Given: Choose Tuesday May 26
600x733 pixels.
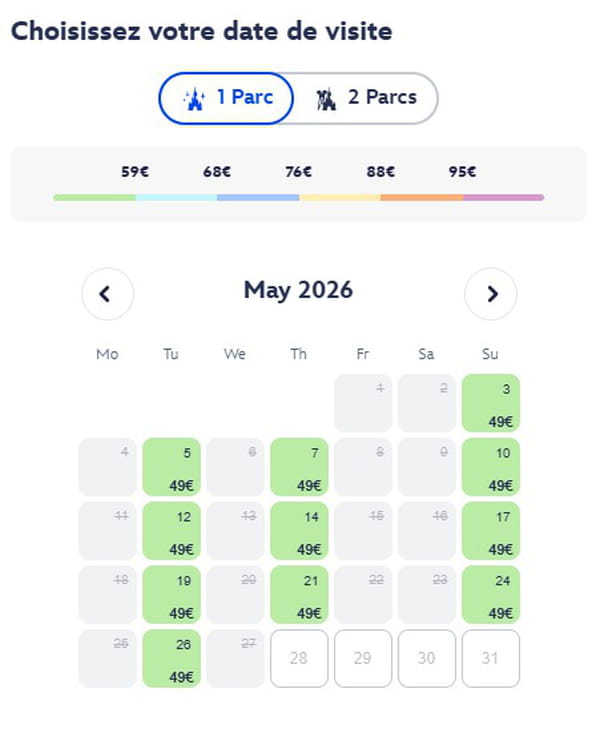Looking at the screenshot, I should click(x=171, y=658).
